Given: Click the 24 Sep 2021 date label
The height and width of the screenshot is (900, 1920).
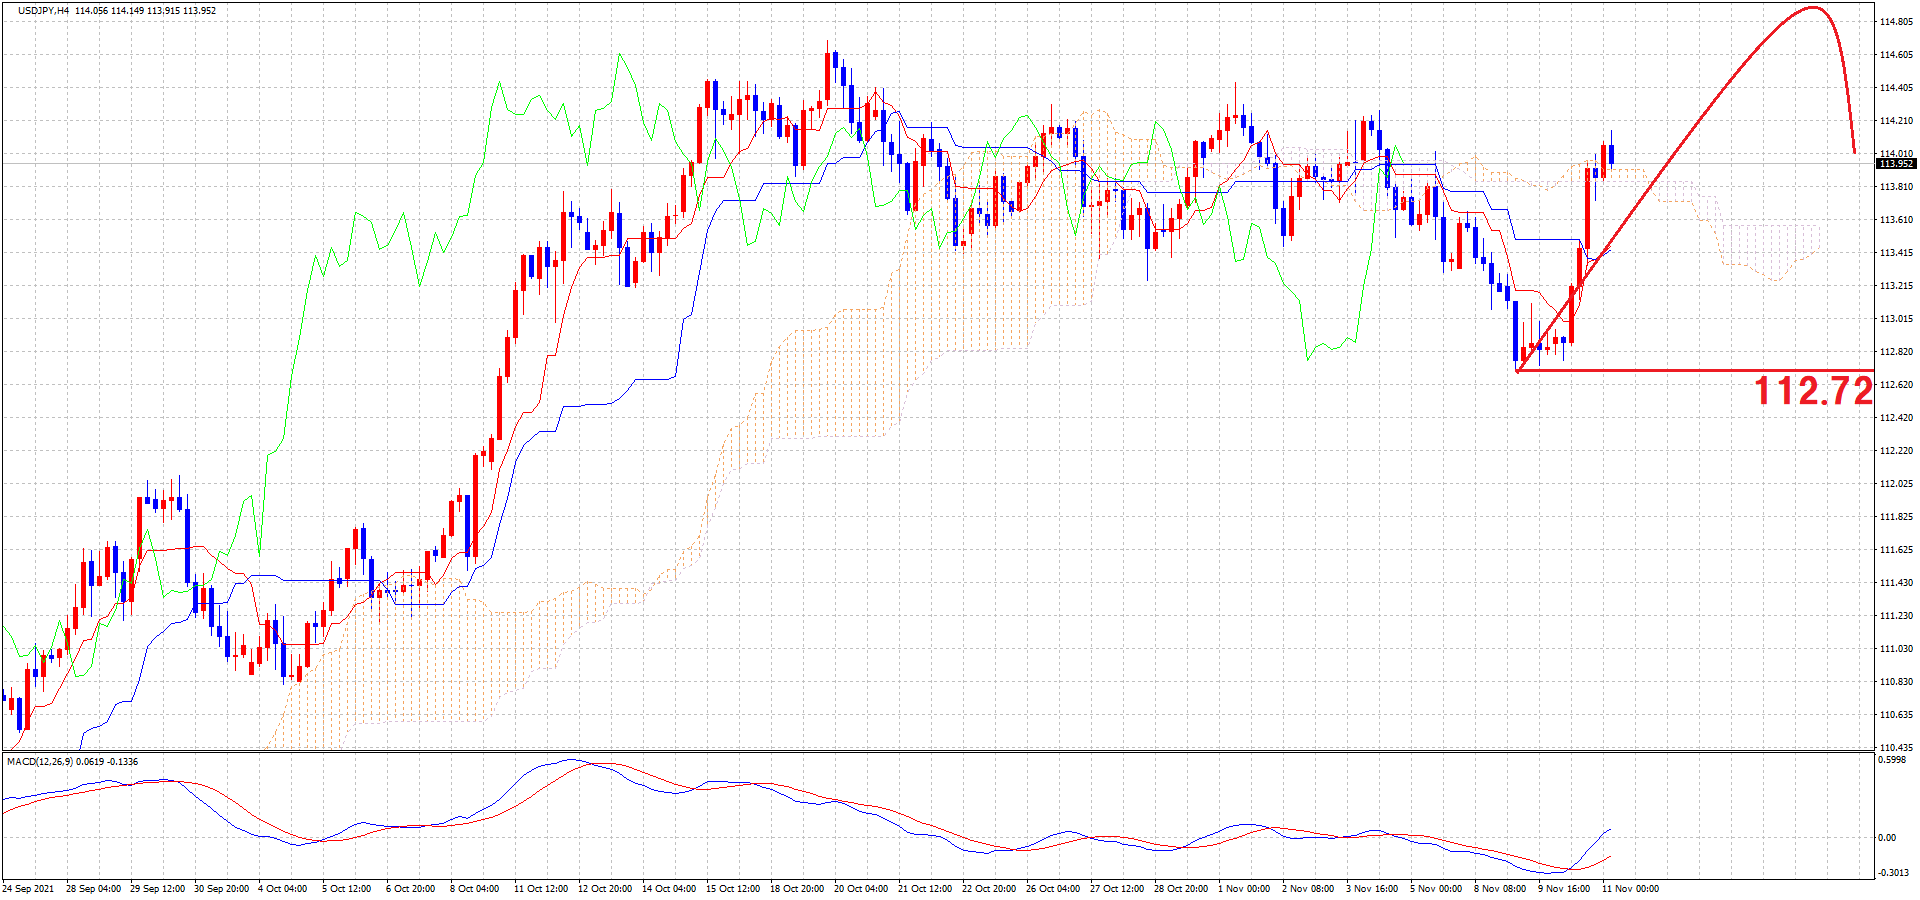Looking at the screenshot, I should [x=30, y=889].
